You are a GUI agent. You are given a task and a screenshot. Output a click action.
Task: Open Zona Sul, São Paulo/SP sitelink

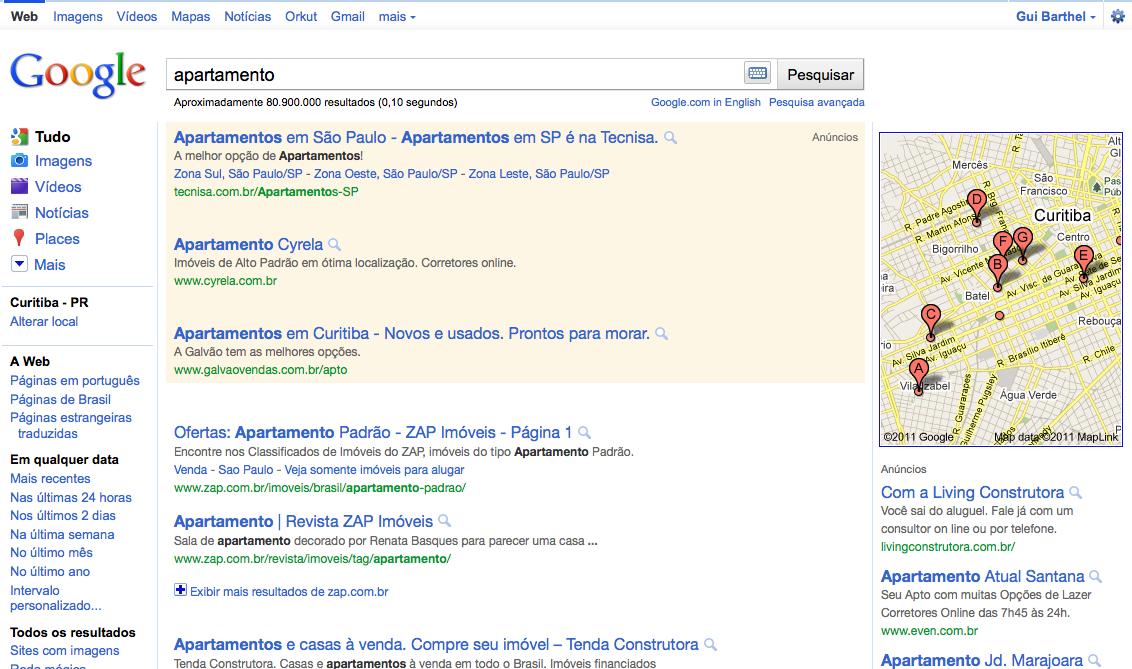click(238, 173)
